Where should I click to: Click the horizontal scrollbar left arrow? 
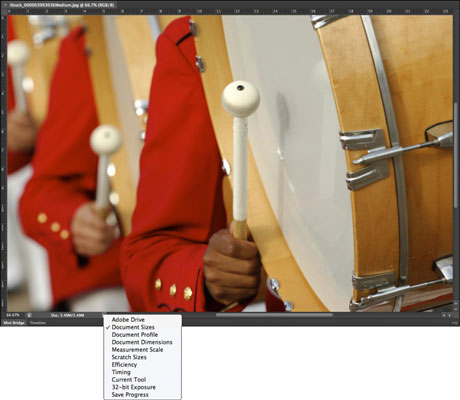(444, 315)
